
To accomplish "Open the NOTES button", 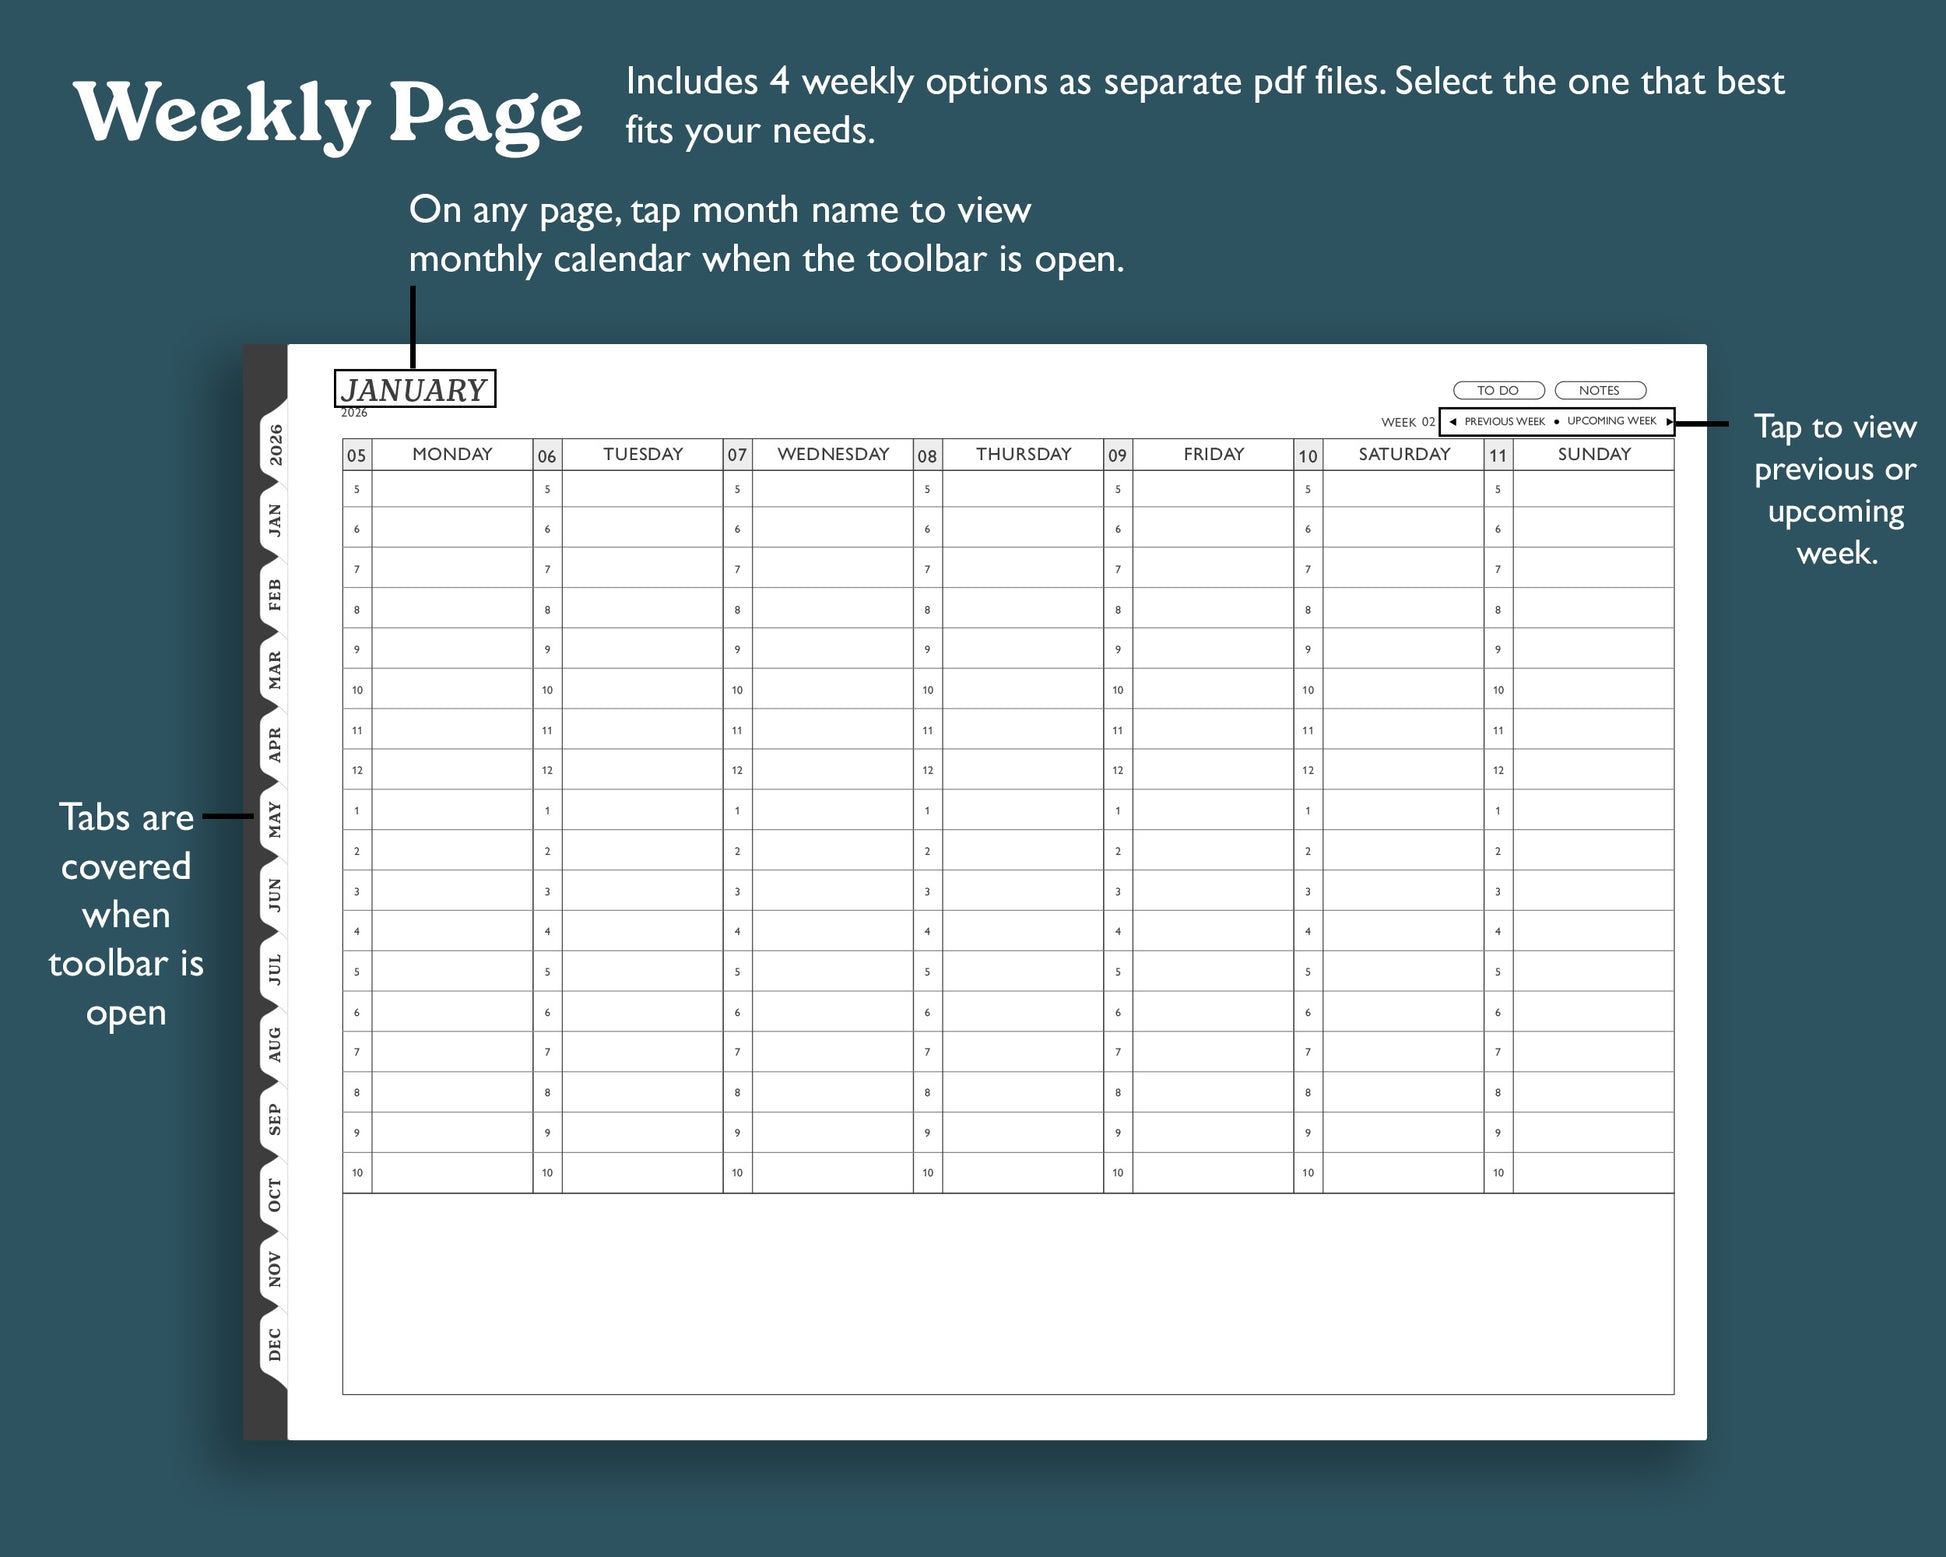I will click(1599, 391).
